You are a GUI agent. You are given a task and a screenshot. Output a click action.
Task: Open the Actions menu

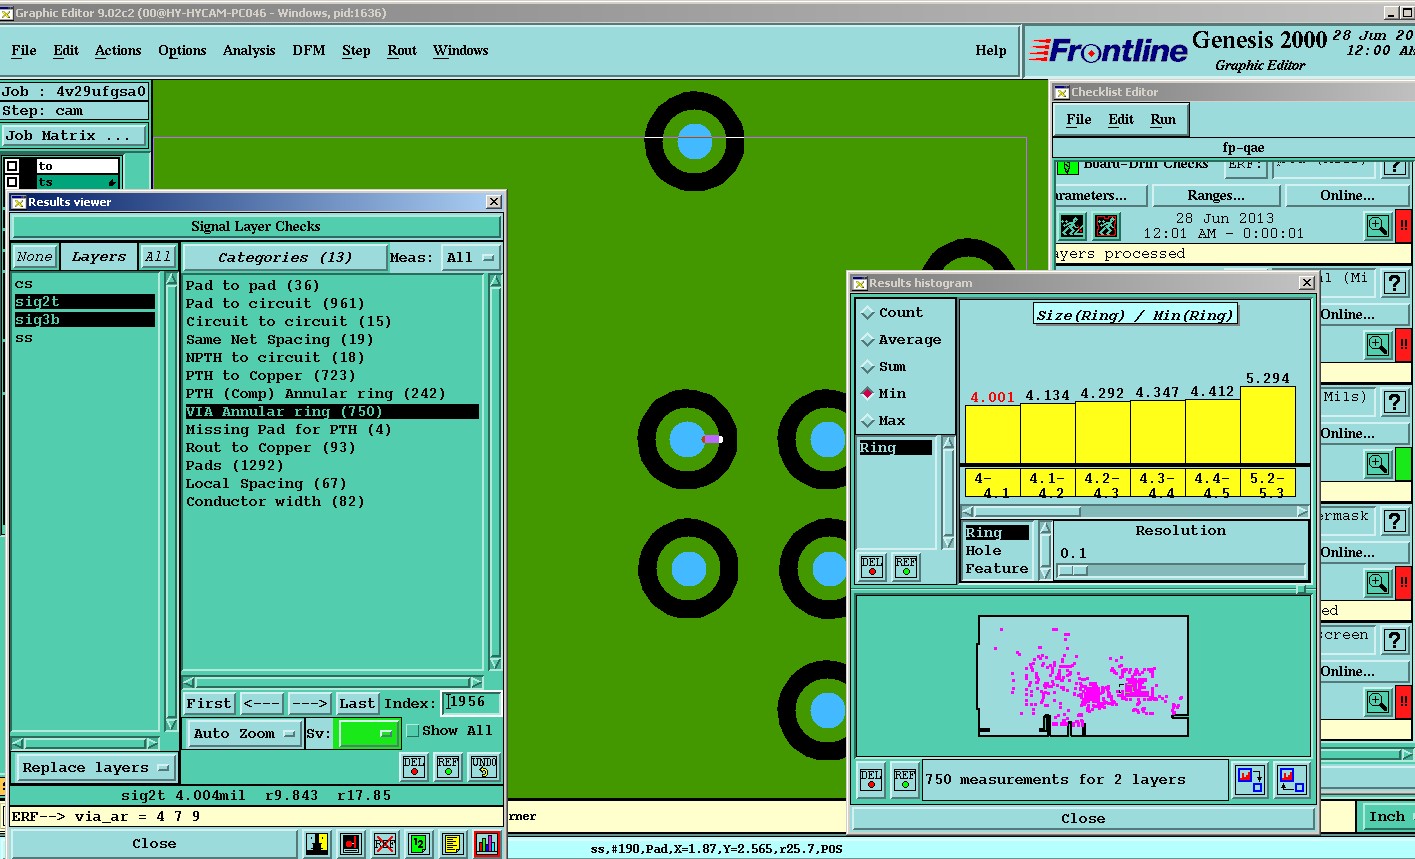tap(118, 50)
